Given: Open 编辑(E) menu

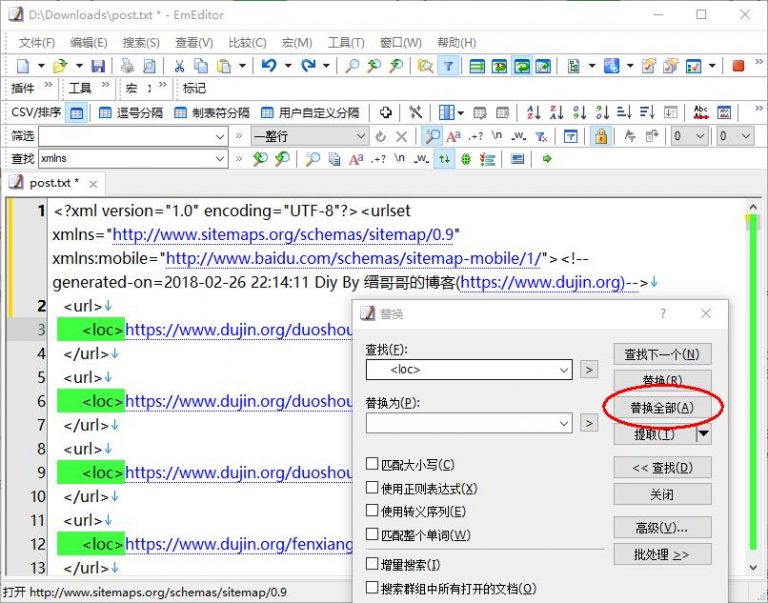Looking at the screenshot, I should 89,43.
